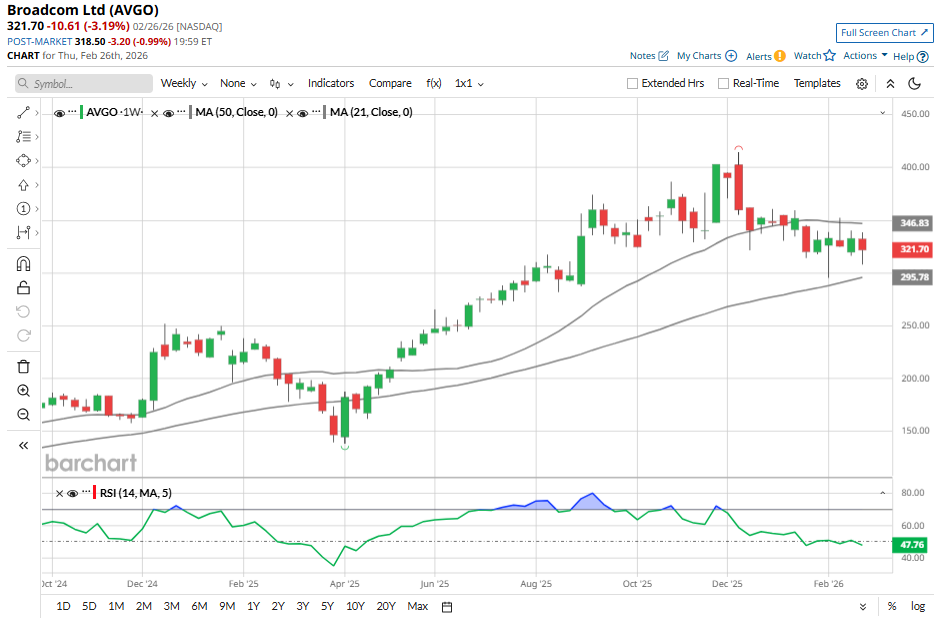Delete drawings with the trash can icon
The image size is (943, 629).
[24, 366]
